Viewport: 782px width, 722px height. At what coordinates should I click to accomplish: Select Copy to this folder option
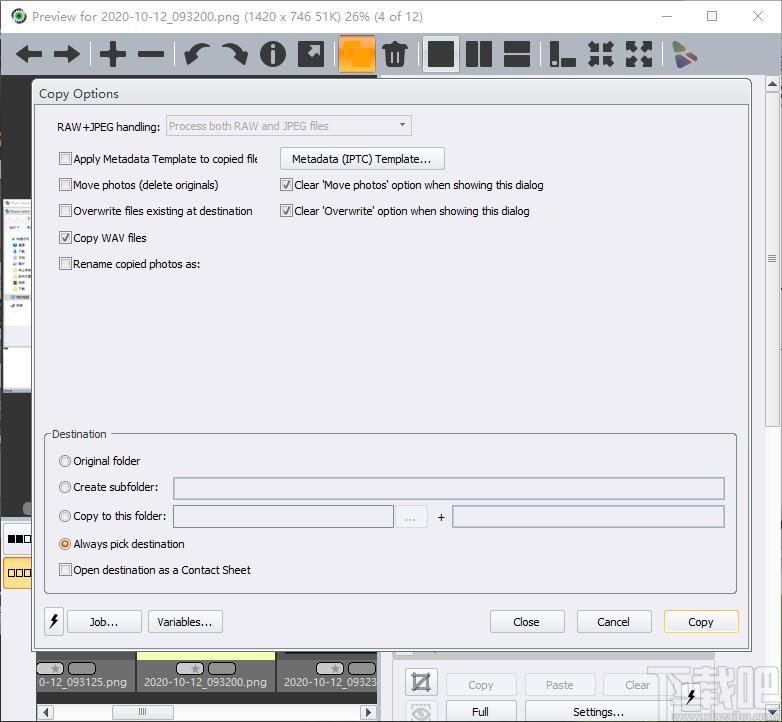65,516
